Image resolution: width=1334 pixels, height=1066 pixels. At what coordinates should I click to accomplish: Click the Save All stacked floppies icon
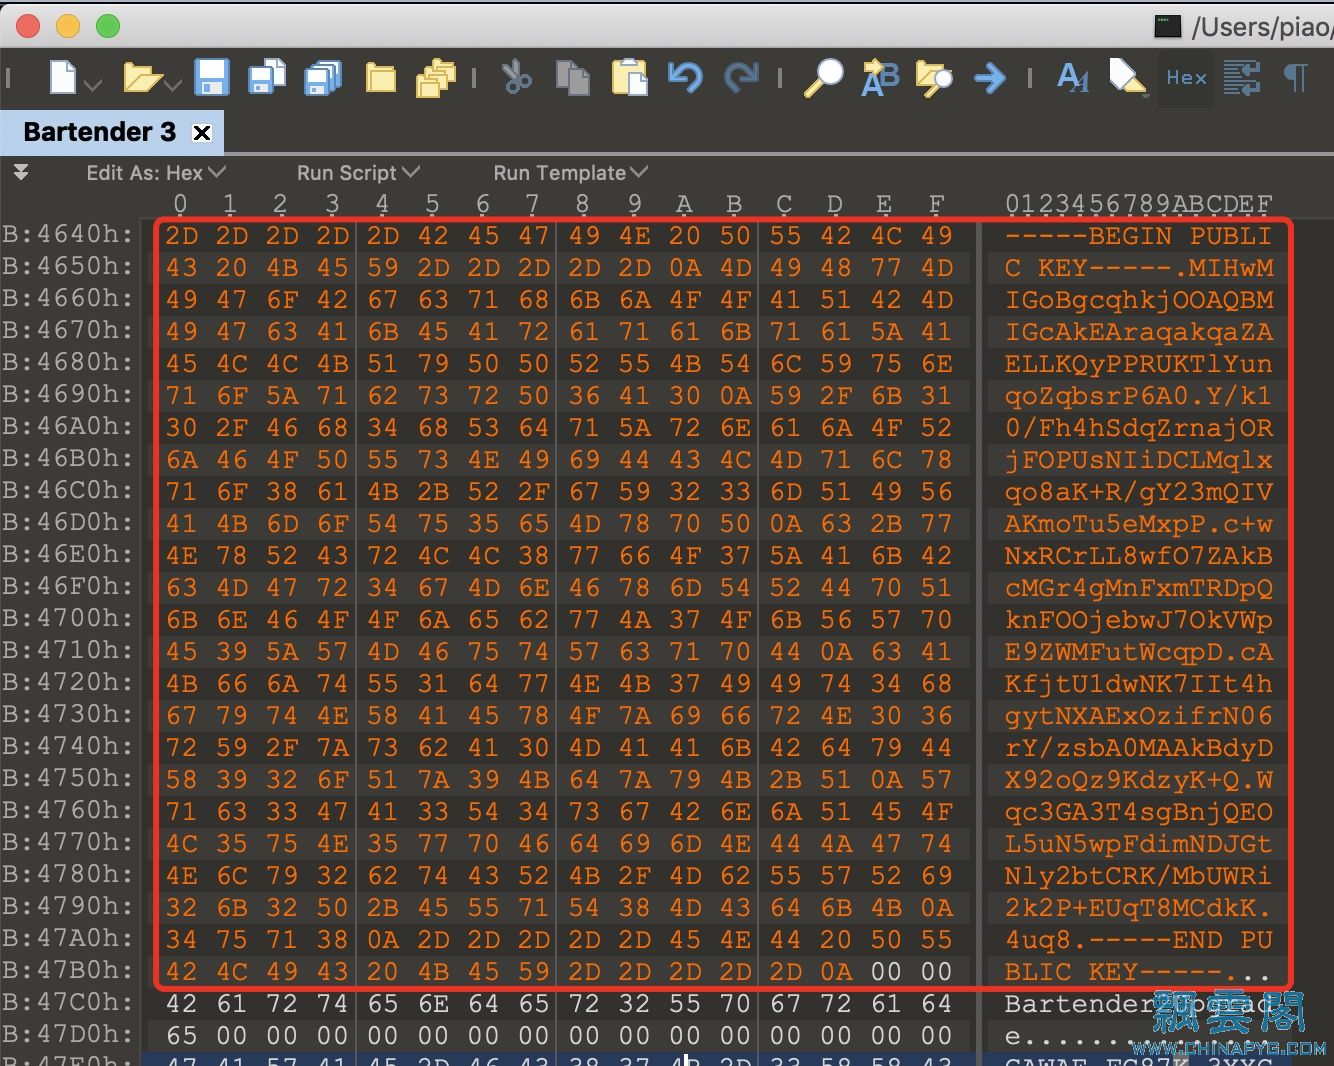(323, 78)
